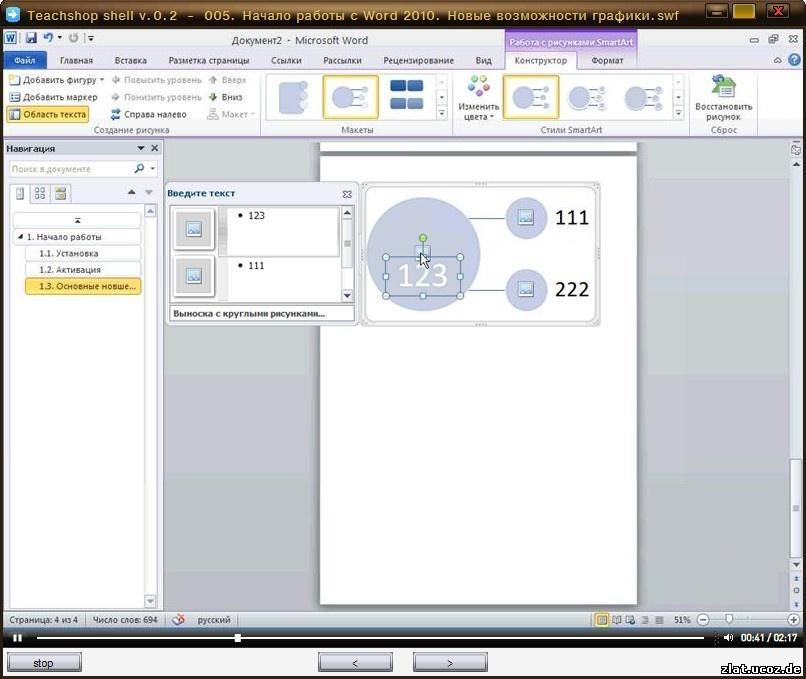
Task: Switch to the Главная ribbon tab
Action: pyautogui.click(x=76, y=60)
